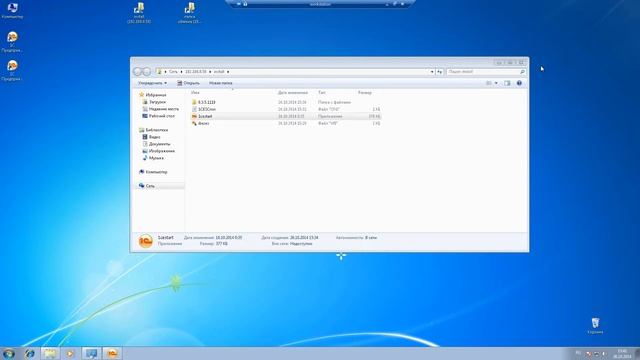640x360 pixels.
Task: Go forward in Explorer history
Action: (147, 72)
